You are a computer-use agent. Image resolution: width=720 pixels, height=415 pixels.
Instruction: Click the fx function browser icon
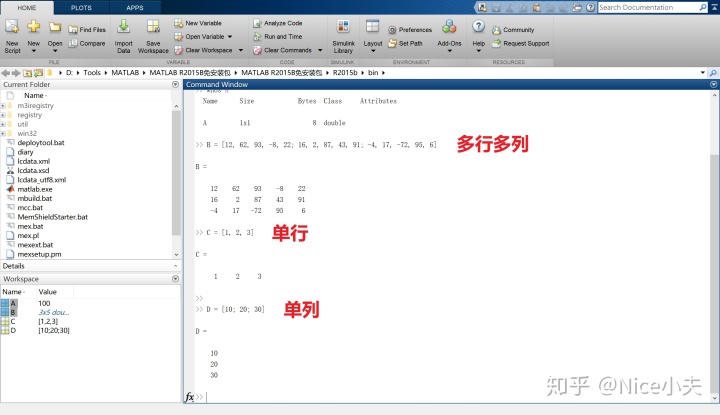point(189,397)
